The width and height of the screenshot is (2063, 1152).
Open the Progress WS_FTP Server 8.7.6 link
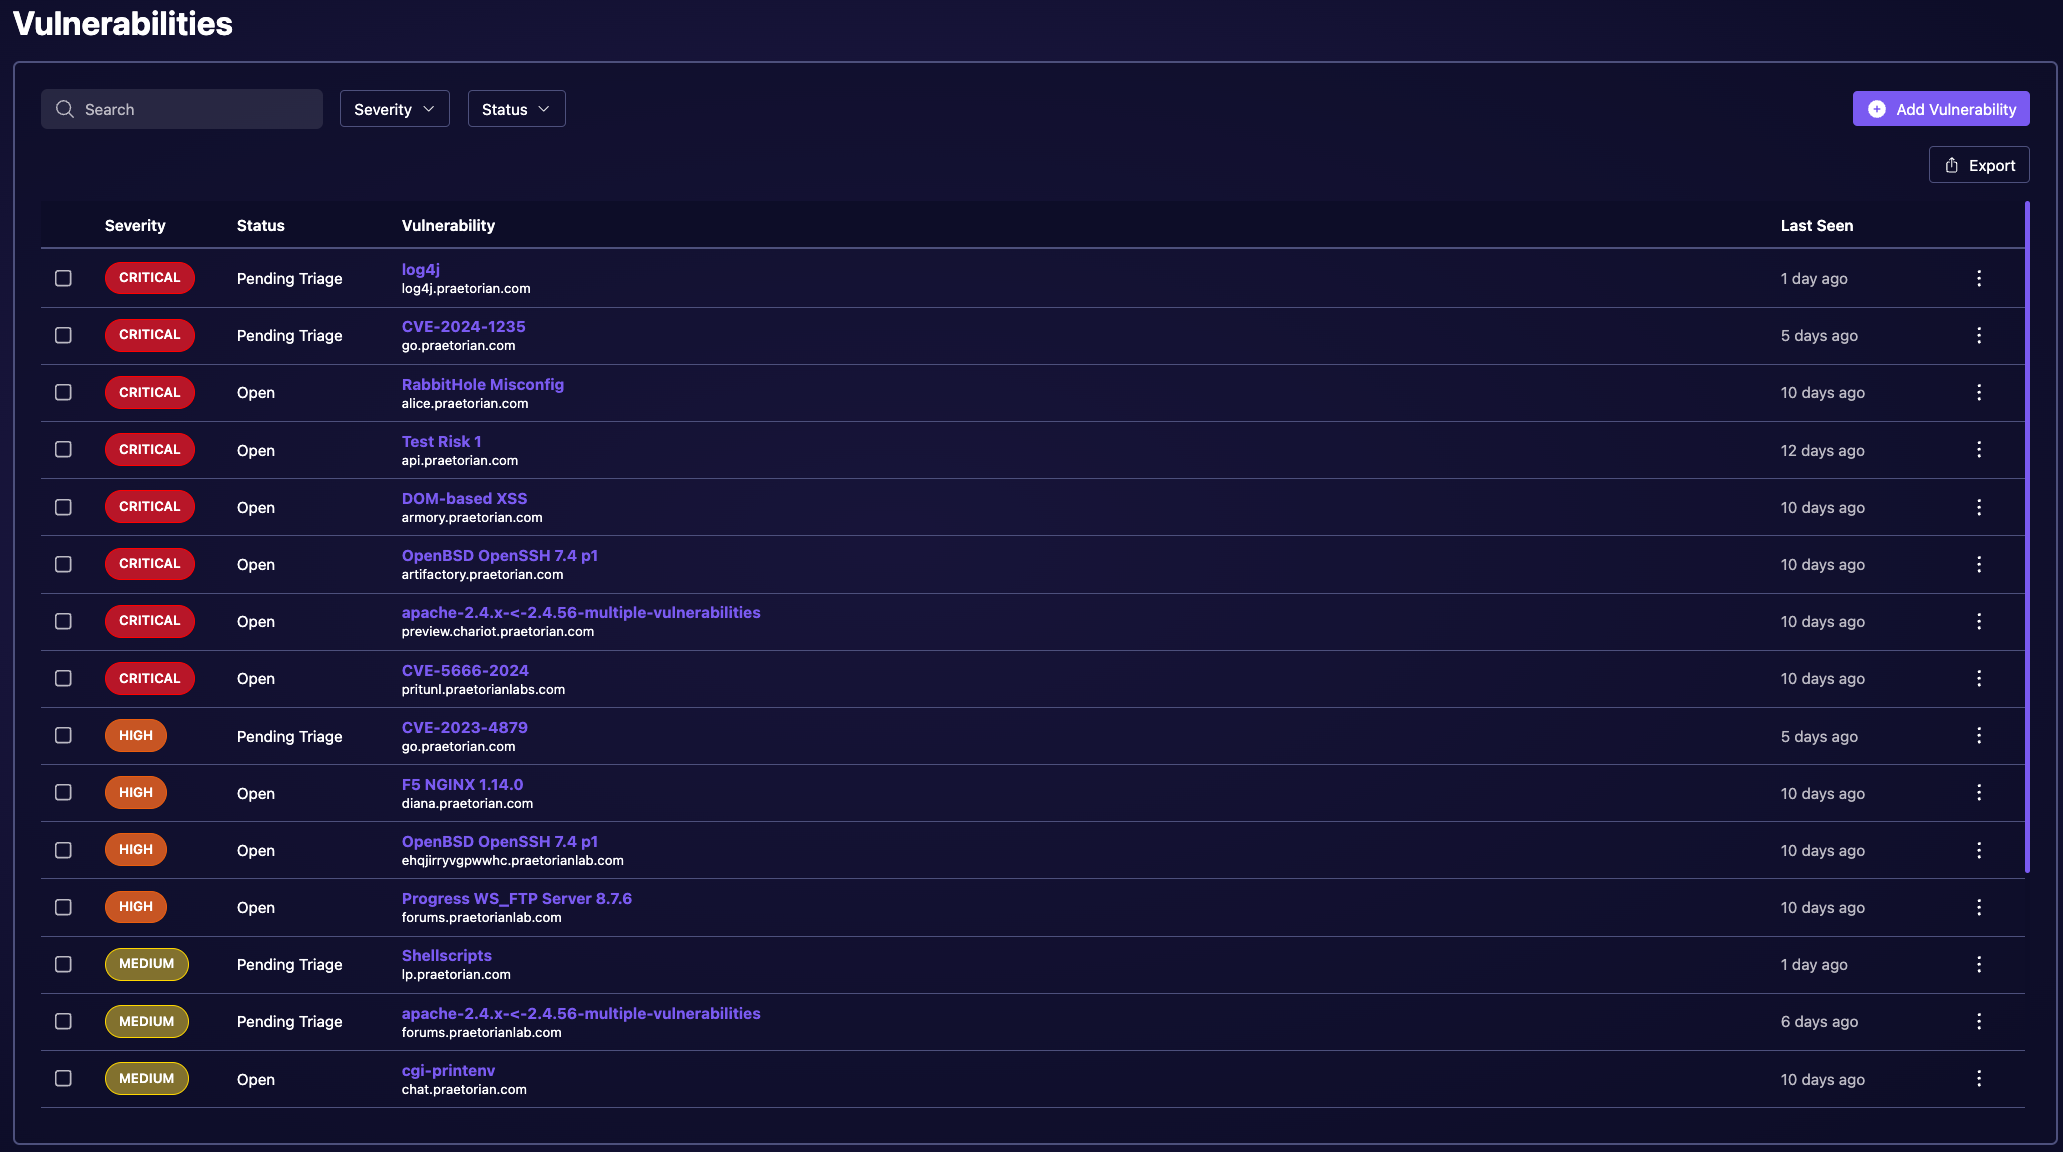click(517, 899)
